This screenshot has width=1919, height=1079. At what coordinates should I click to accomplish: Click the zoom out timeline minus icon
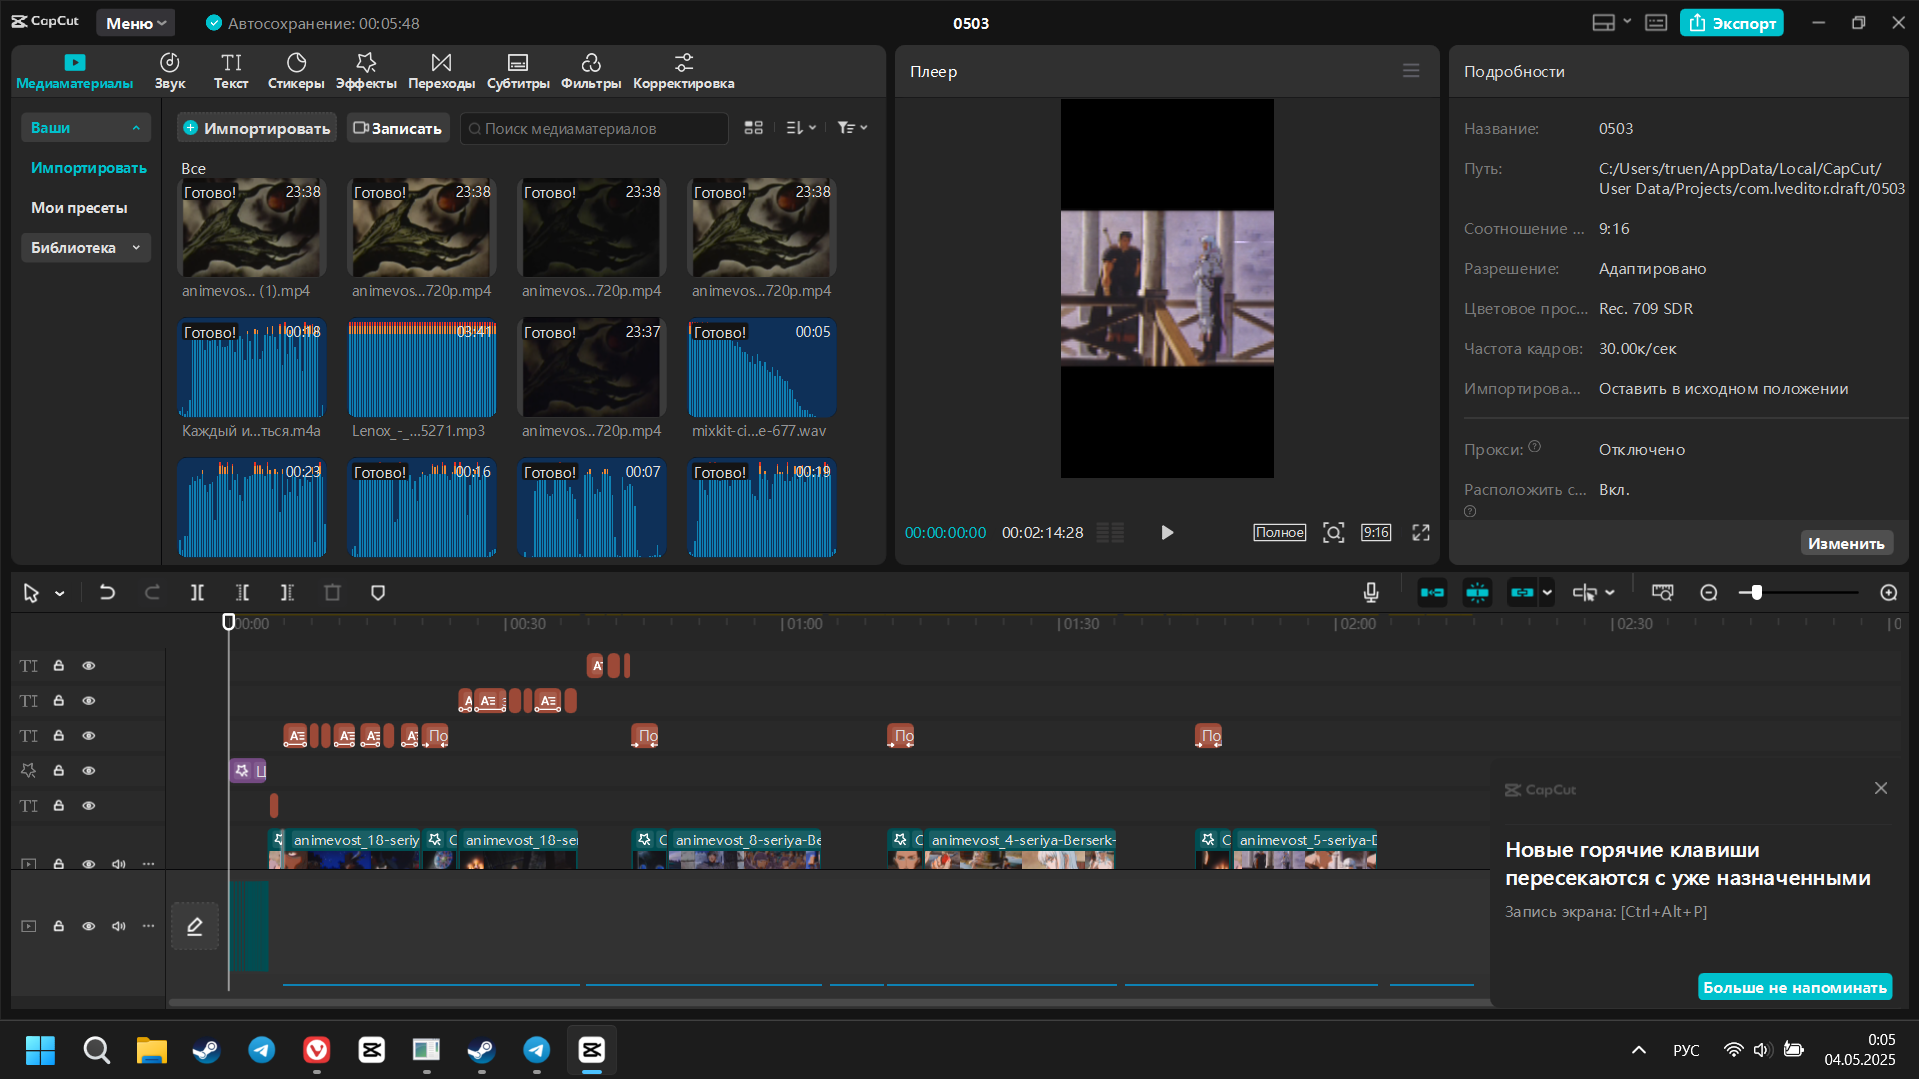click(1709, 593)
